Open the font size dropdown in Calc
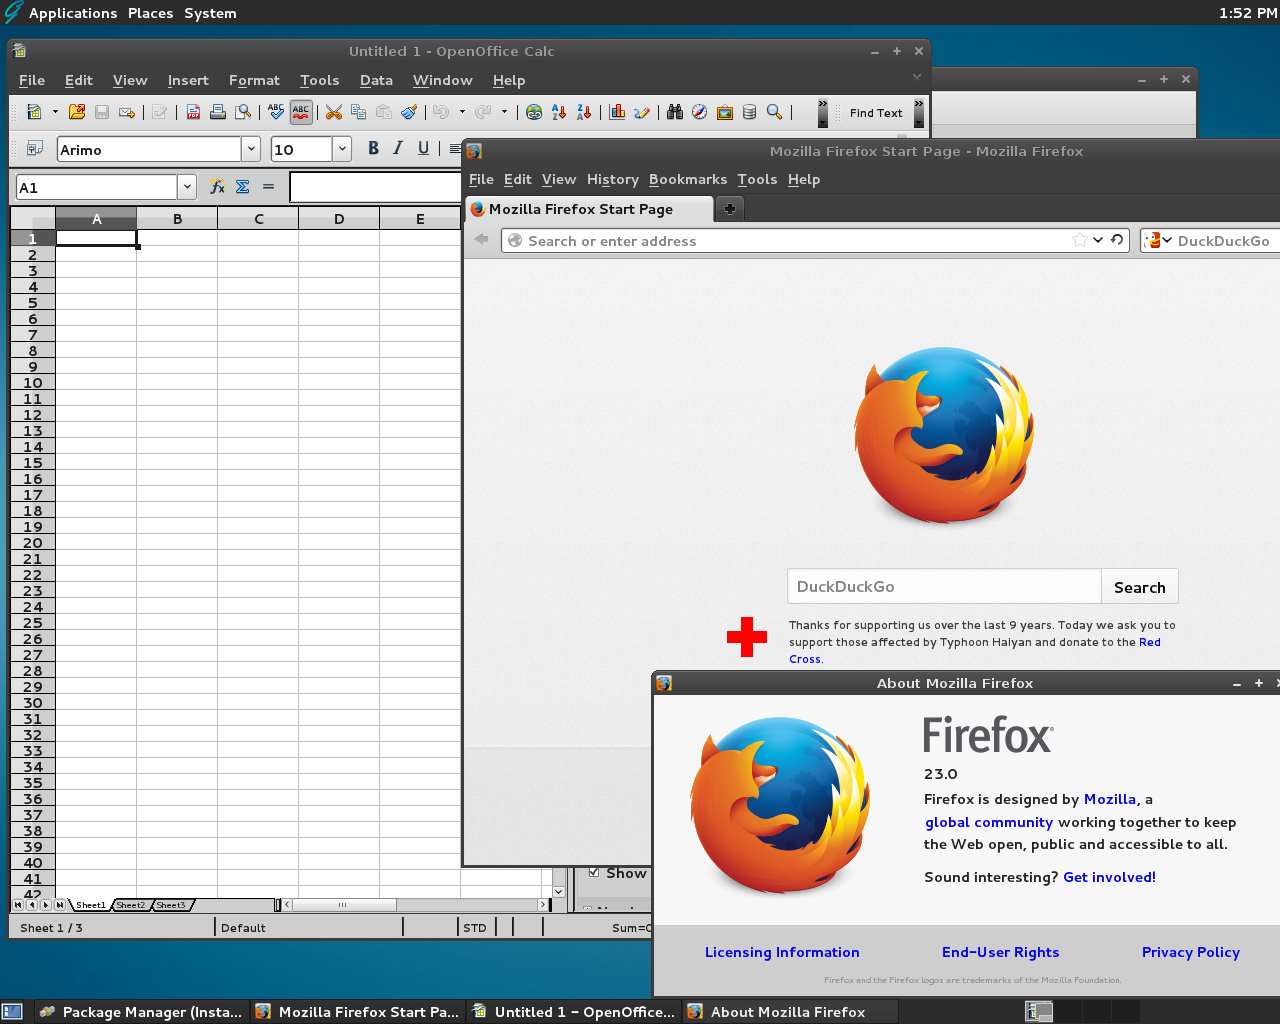Image resolution: width=1280 pixels, height=1024 pixels. click(x=342, y=149)
